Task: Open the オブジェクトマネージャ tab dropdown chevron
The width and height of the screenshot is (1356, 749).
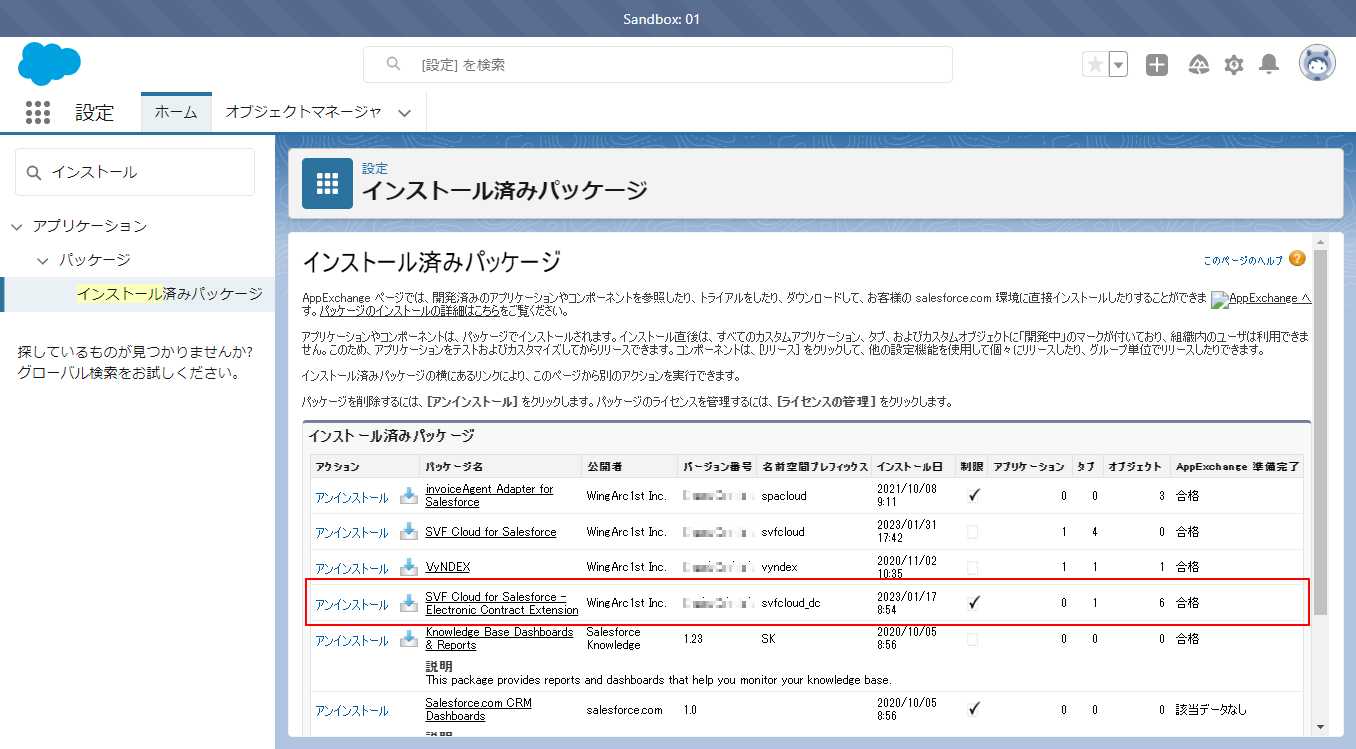Action: click(404, 113)
